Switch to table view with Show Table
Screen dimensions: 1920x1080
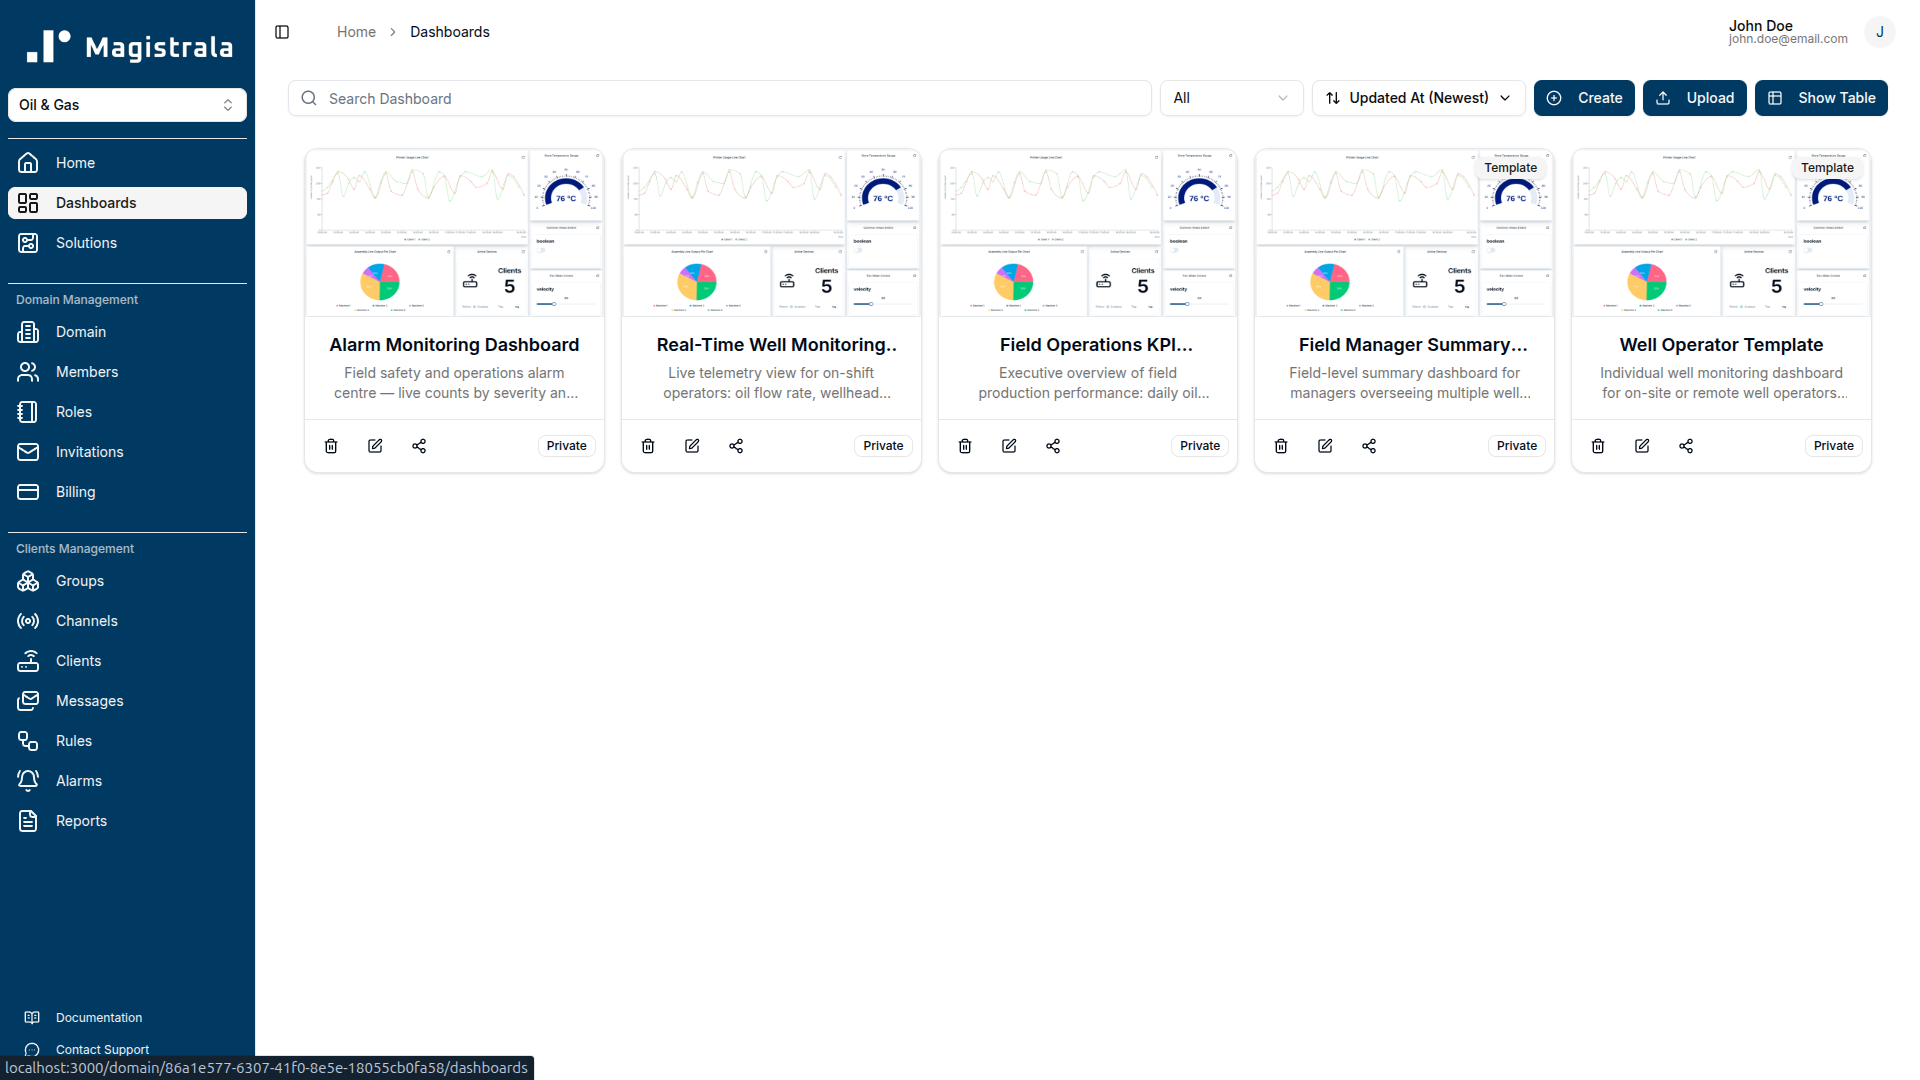pyautogui.click(x=1821, y=97)
